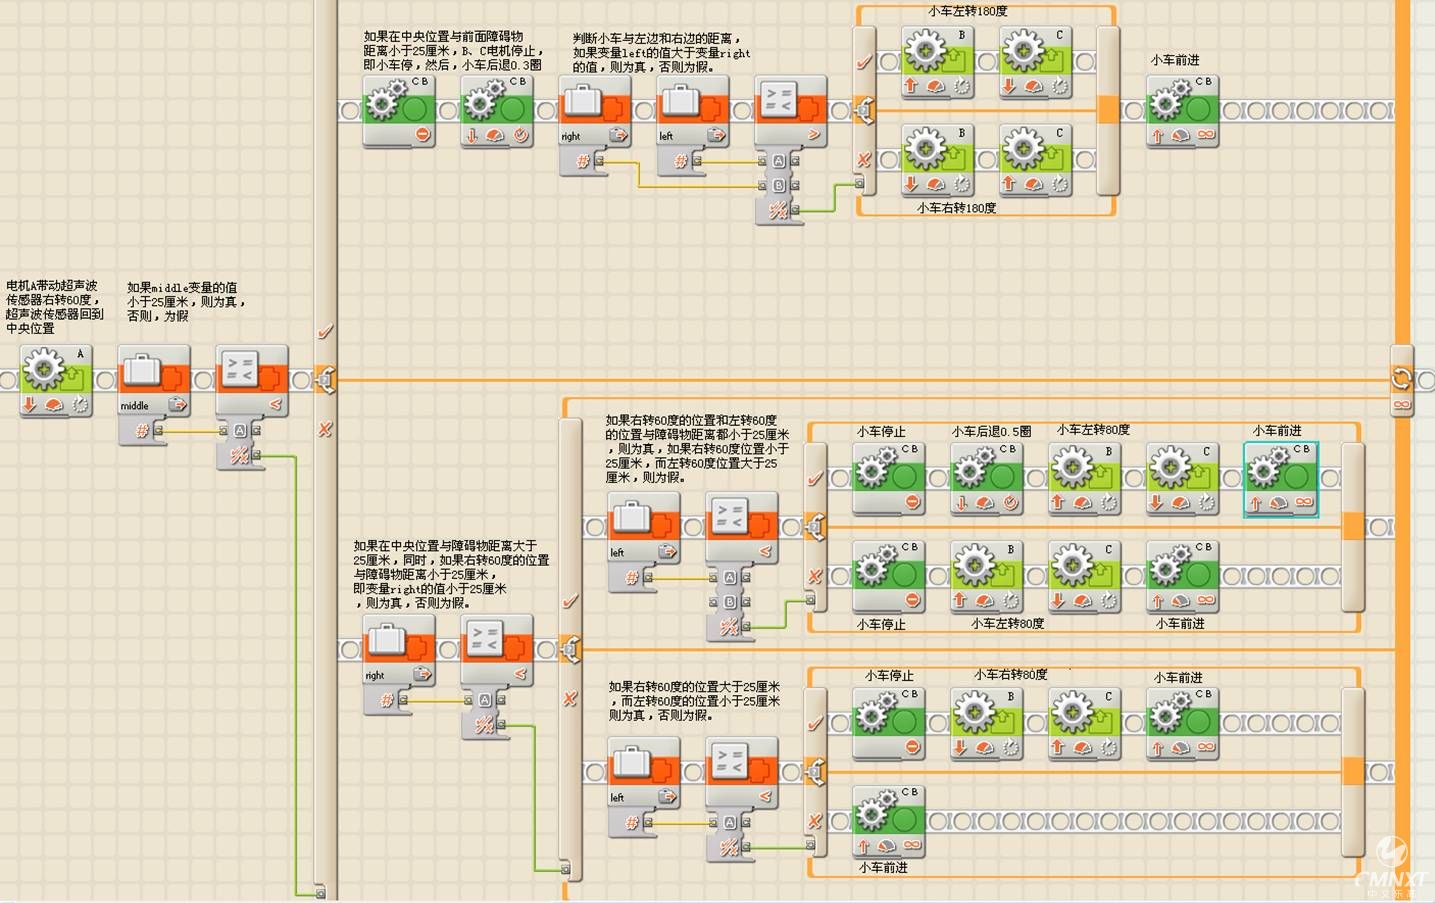Select Motor B block after '小车后退0.5圈' block
This screenshot has height=903, width=1435.
click(x=1085, y=478)
